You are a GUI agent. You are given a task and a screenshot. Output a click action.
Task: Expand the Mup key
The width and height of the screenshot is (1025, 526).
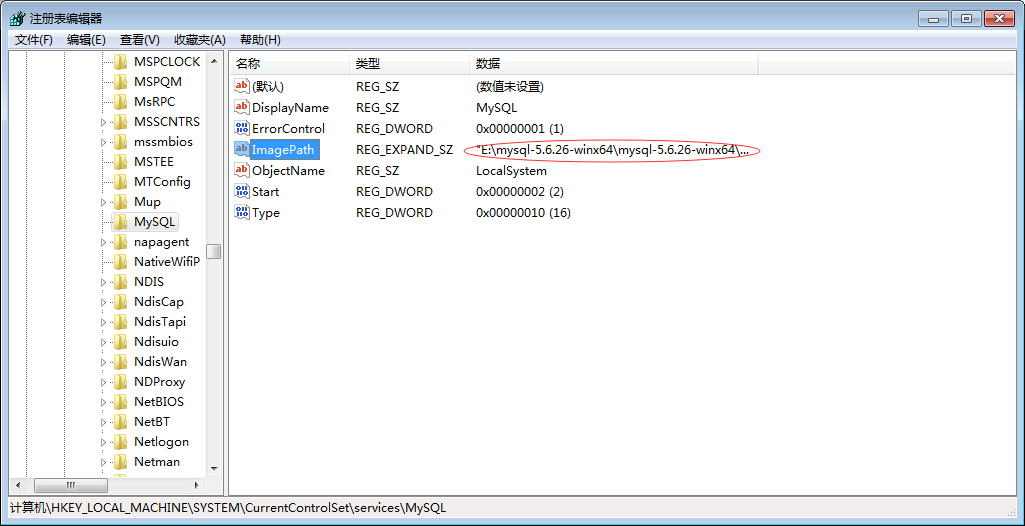pos(103,202)
